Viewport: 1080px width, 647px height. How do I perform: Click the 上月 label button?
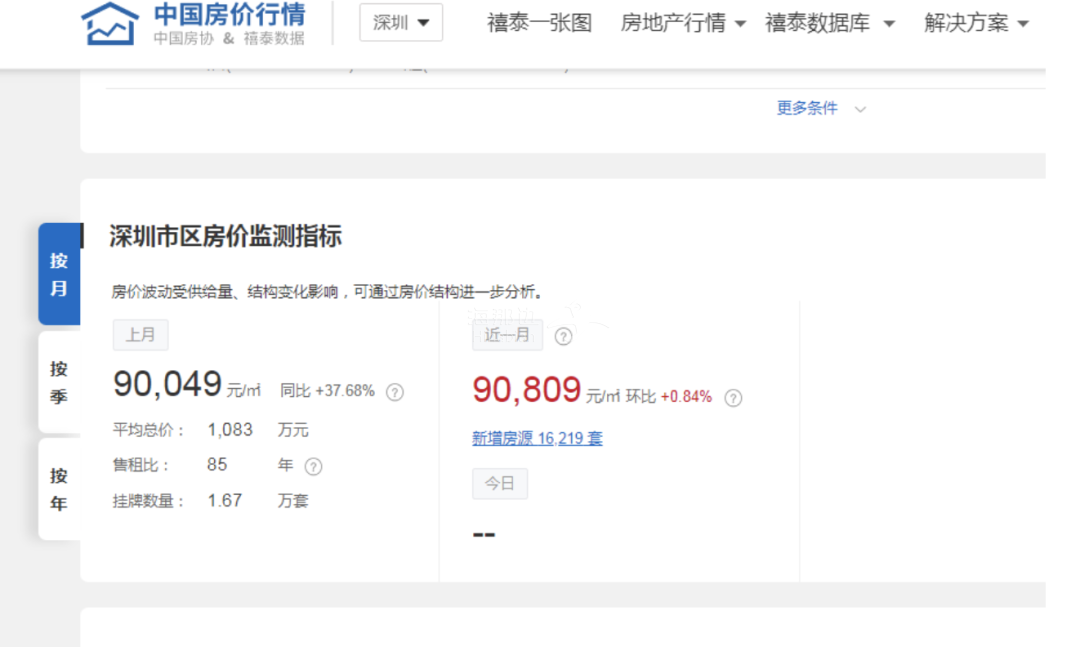click(140, 335)
